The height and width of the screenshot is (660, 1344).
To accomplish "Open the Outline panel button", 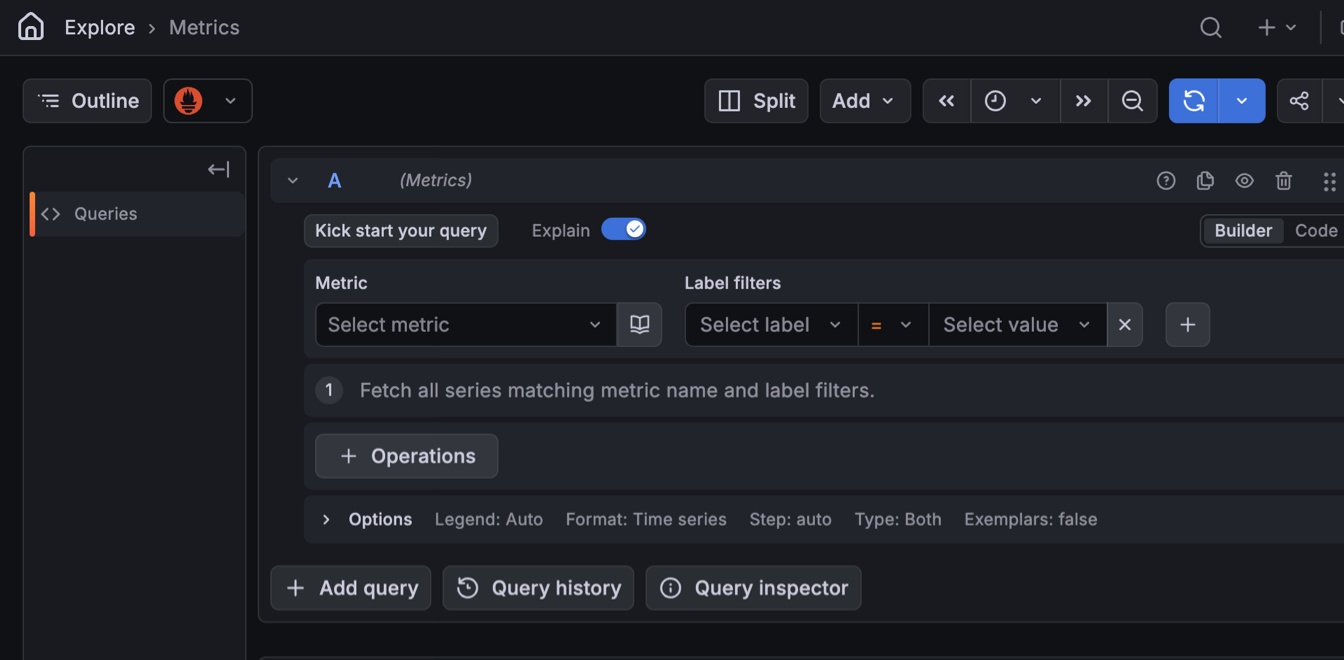I will pos(88,101).
